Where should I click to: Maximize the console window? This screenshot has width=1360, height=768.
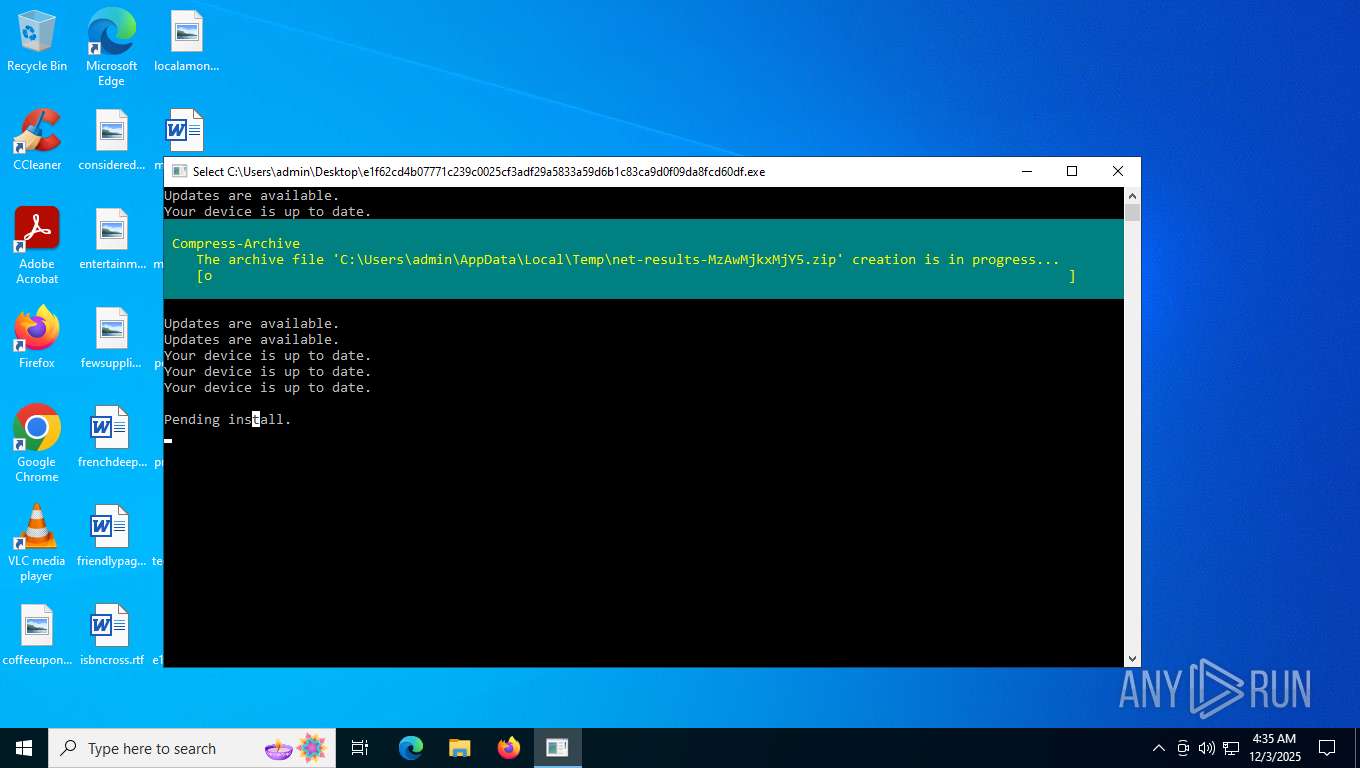coord(1072,172)
